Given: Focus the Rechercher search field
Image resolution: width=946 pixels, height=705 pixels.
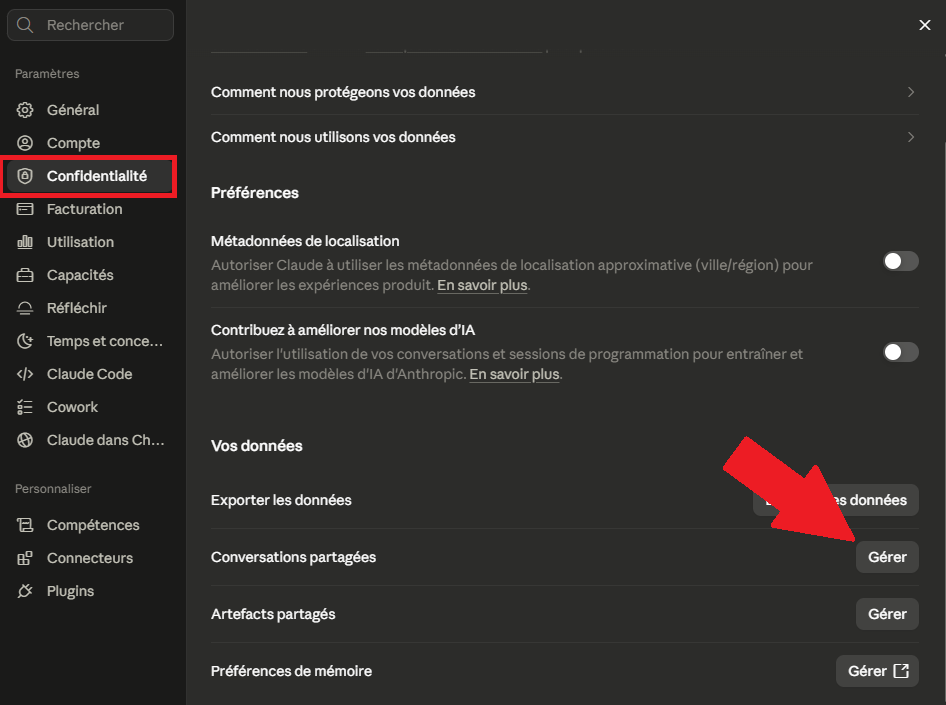Looking at the screenshot, I should coord(90,25).
